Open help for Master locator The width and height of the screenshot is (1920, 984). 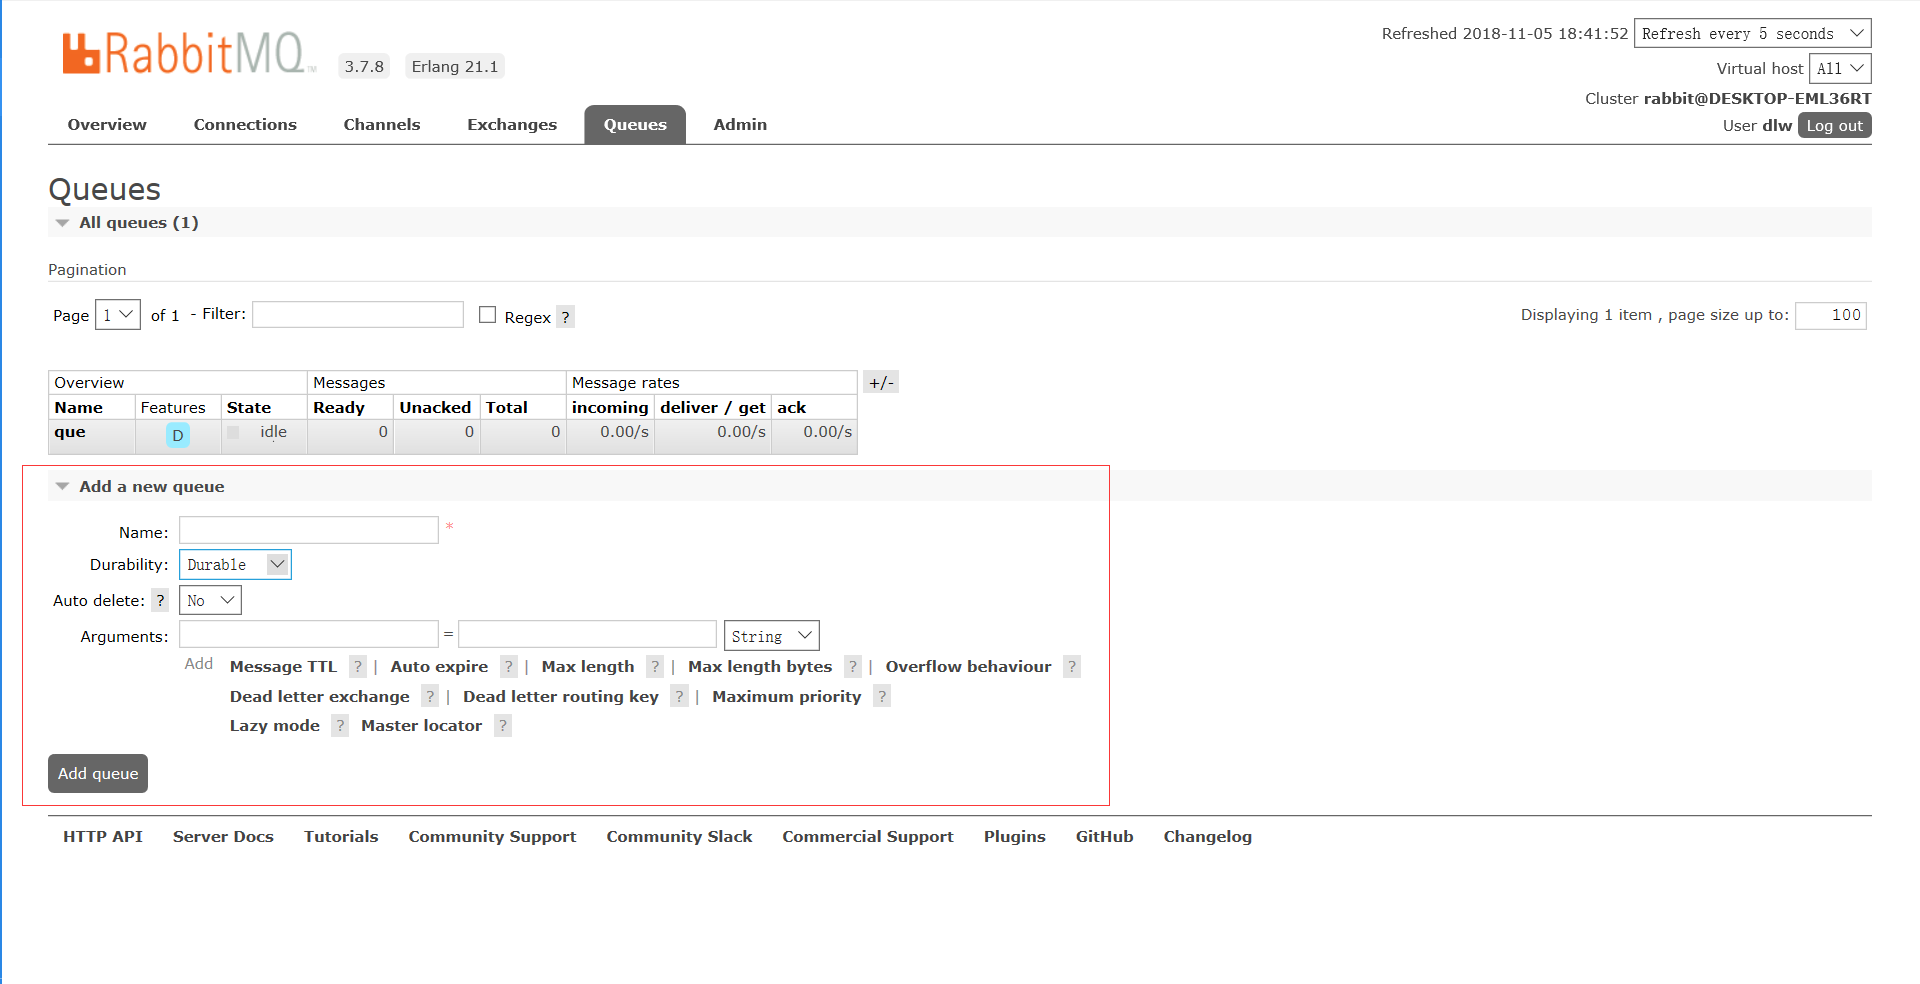tap(503, 726)
